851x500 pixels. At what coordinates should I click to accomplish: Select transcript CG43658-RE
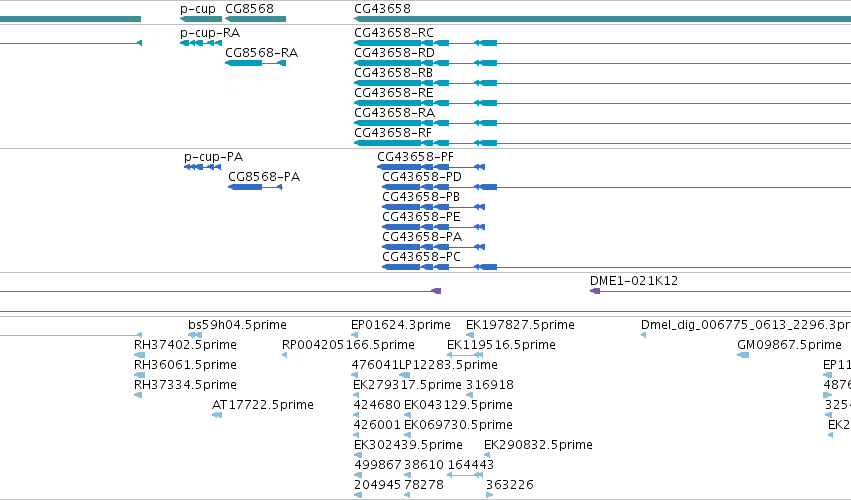click(x=393, y=93)
